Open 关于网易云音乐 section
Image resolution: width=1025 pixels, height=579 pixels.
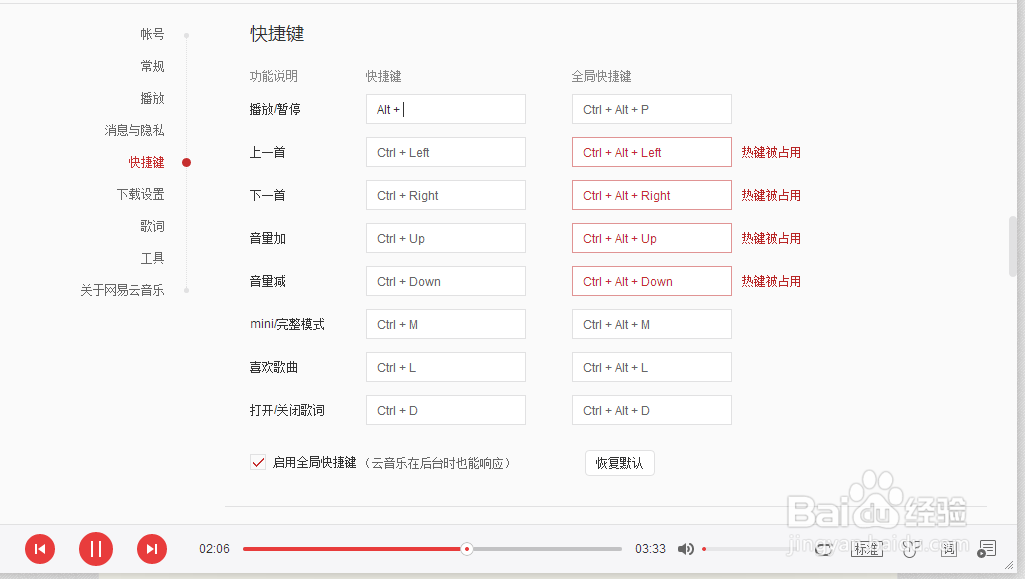pos(122,290)
